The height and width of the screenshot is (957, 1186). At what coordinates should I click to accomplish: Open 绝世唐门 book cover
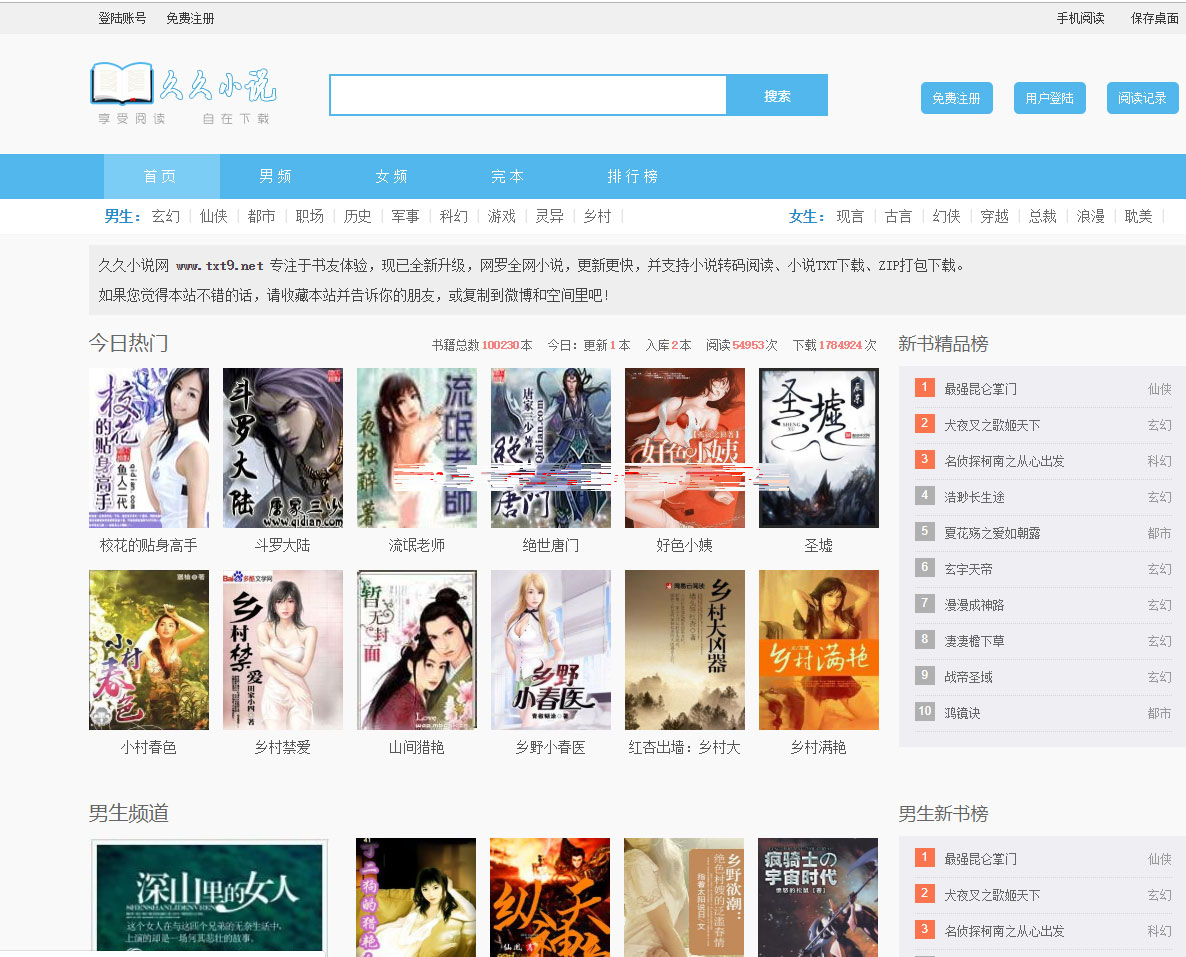pyautogui.click(x=551, y=448)
